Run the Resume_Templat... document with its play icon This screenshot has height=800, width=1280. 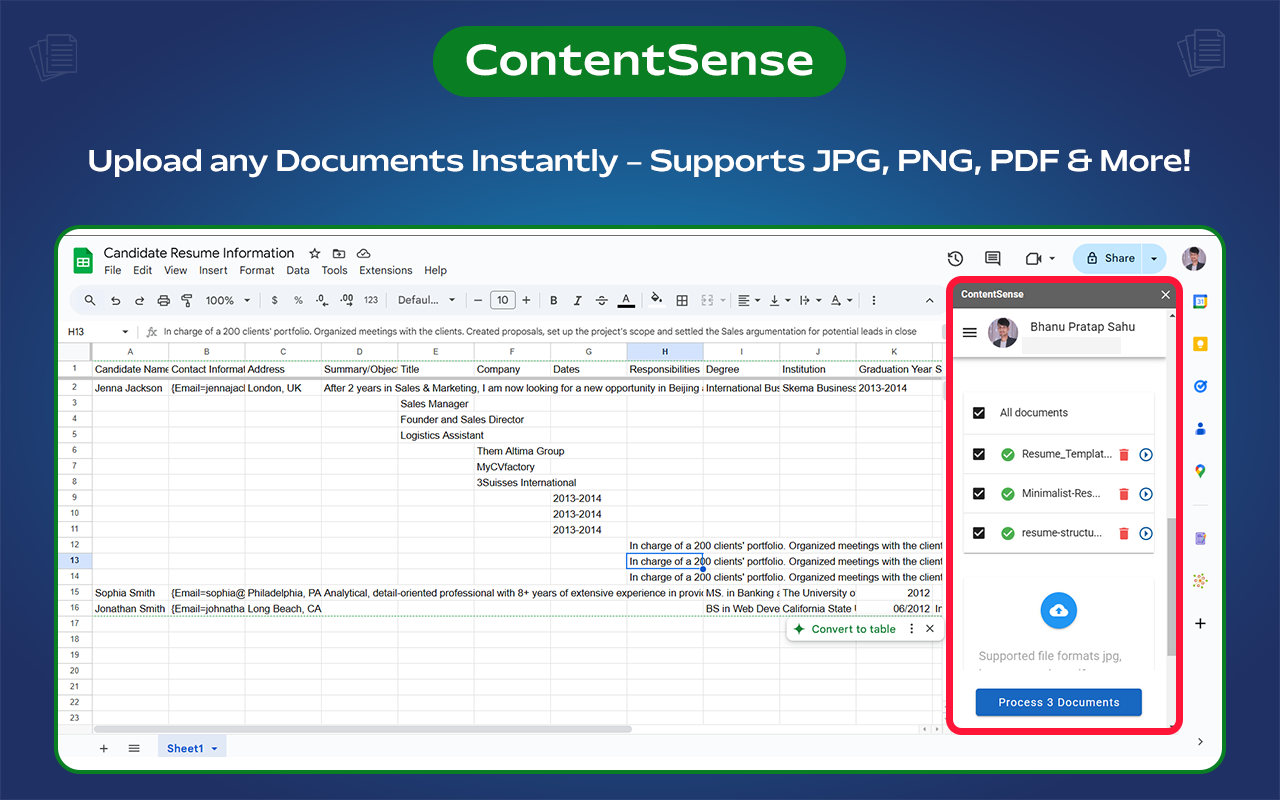coord(1146,454)
